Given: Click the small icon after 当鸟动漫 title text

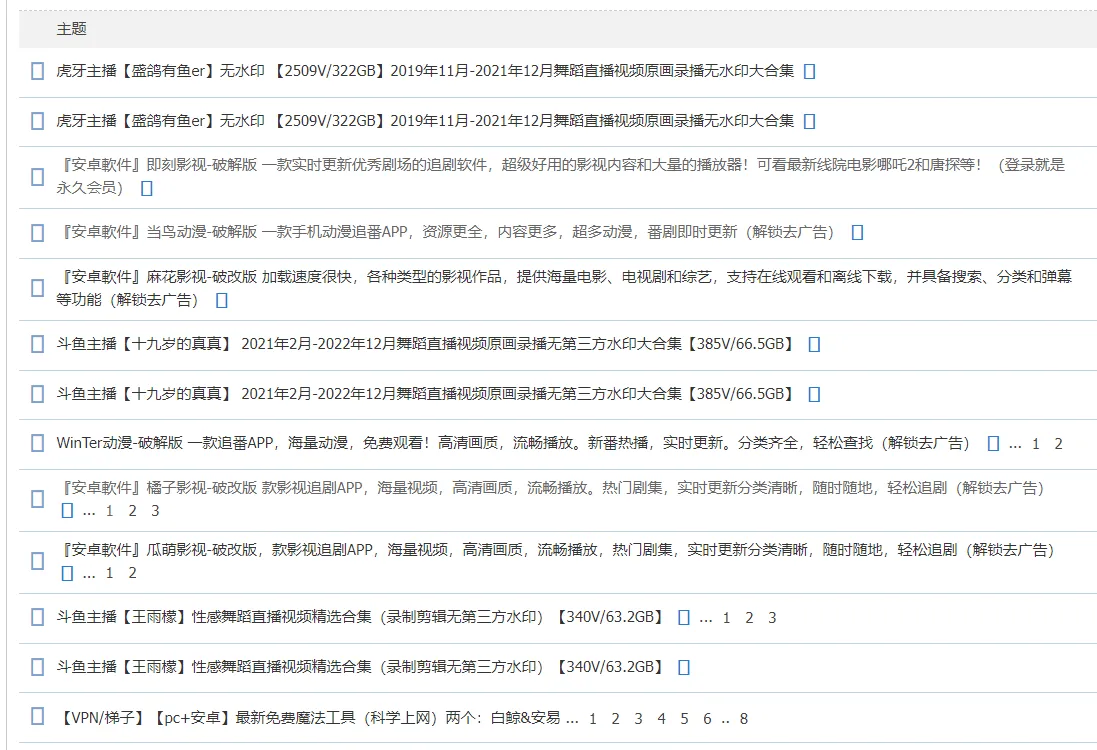Looking at the screenshot, I should 857,232.
